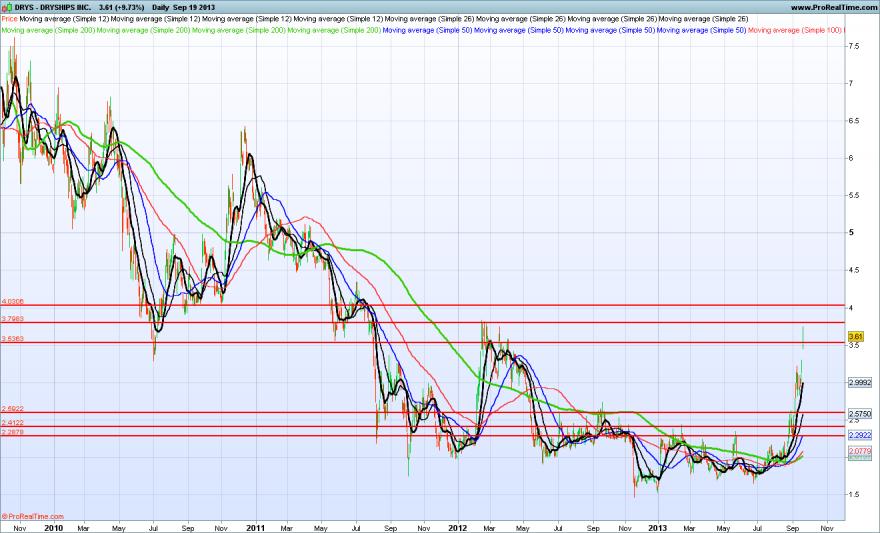Click the Price legend label
This screenshot has height=533, width=880.
pyautogui.click(x=10, y=19)
